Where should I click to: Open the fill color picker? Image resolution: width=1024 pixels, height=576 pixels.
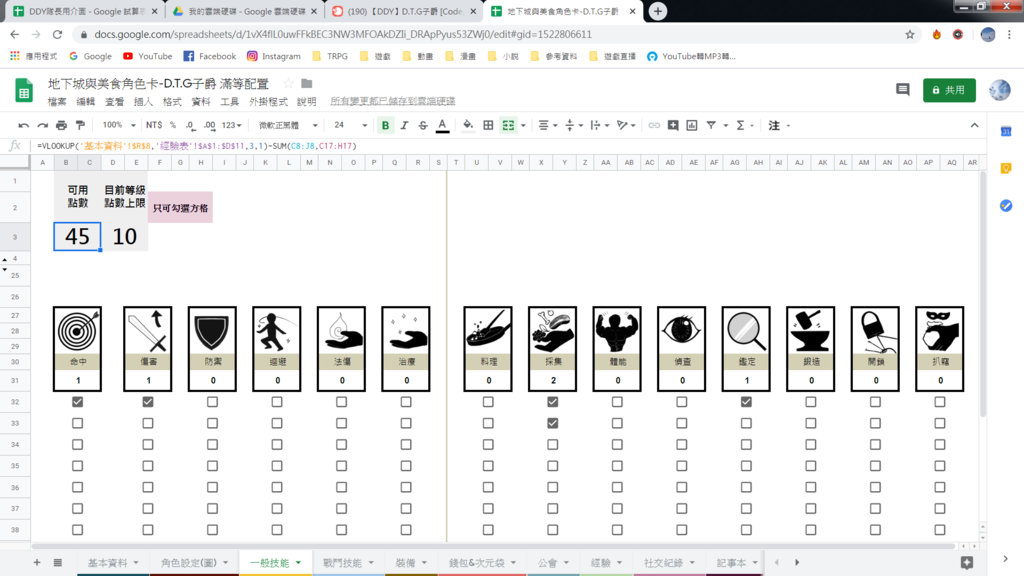468,125
